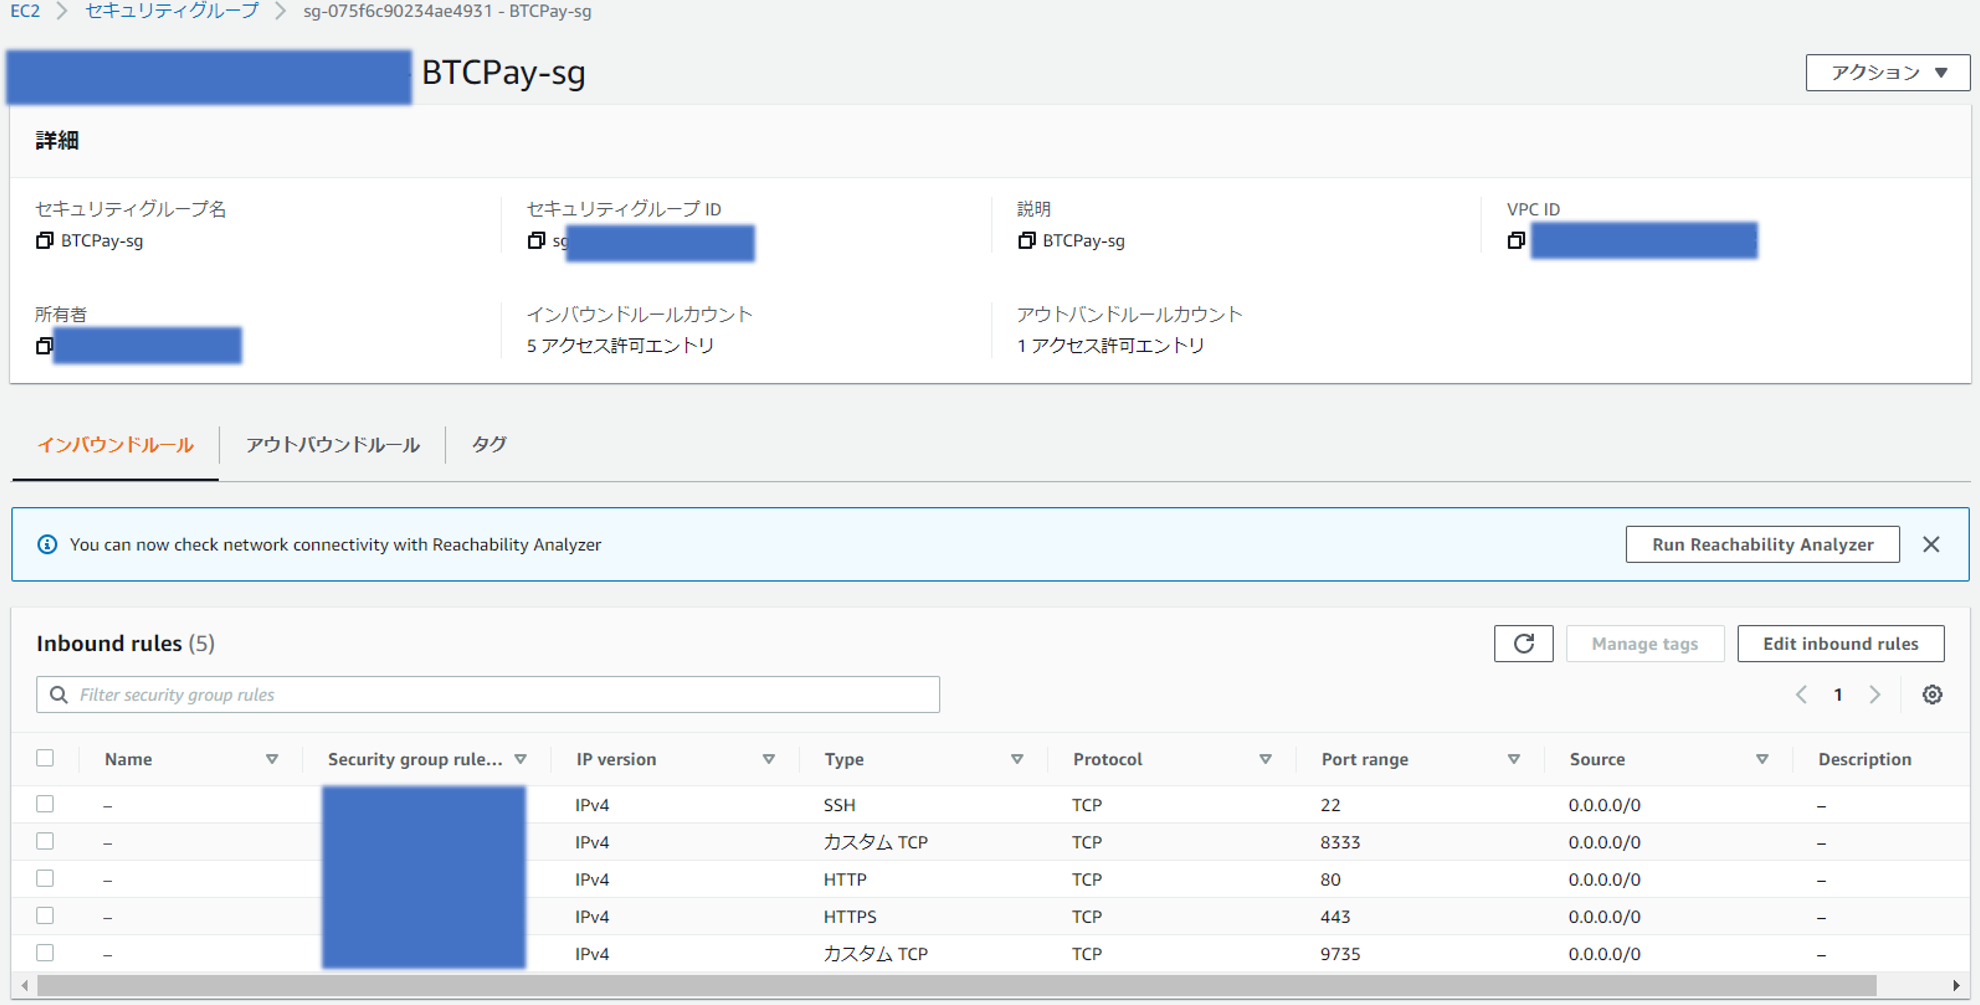Copy the security group name BTCPay-sg
Screen dimensions: 1980x1005
coord(44,241)
